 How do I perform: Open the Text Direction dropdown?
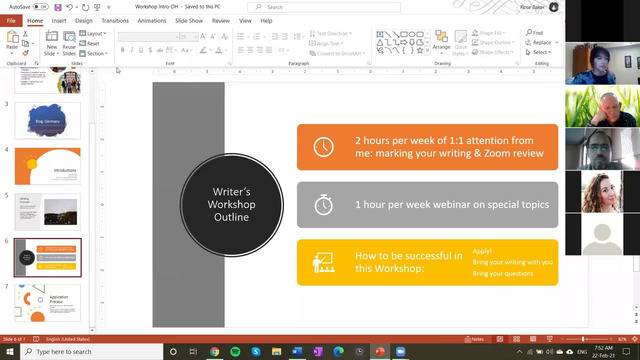(x=331, y=33)
